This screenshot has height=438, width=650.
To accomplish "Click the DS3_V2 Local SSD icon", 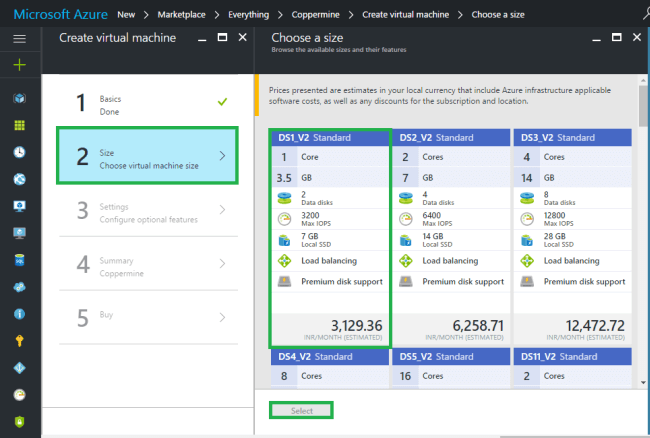I will (527, 240).
